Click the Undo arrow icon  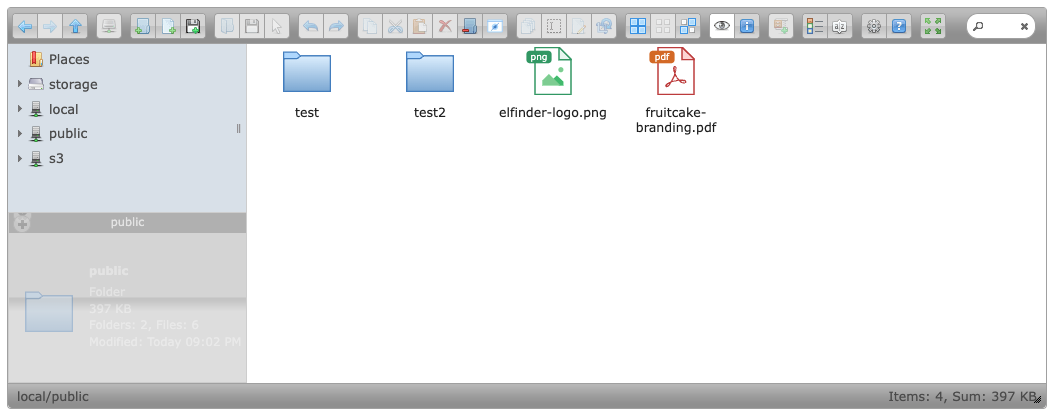(311, 27)
